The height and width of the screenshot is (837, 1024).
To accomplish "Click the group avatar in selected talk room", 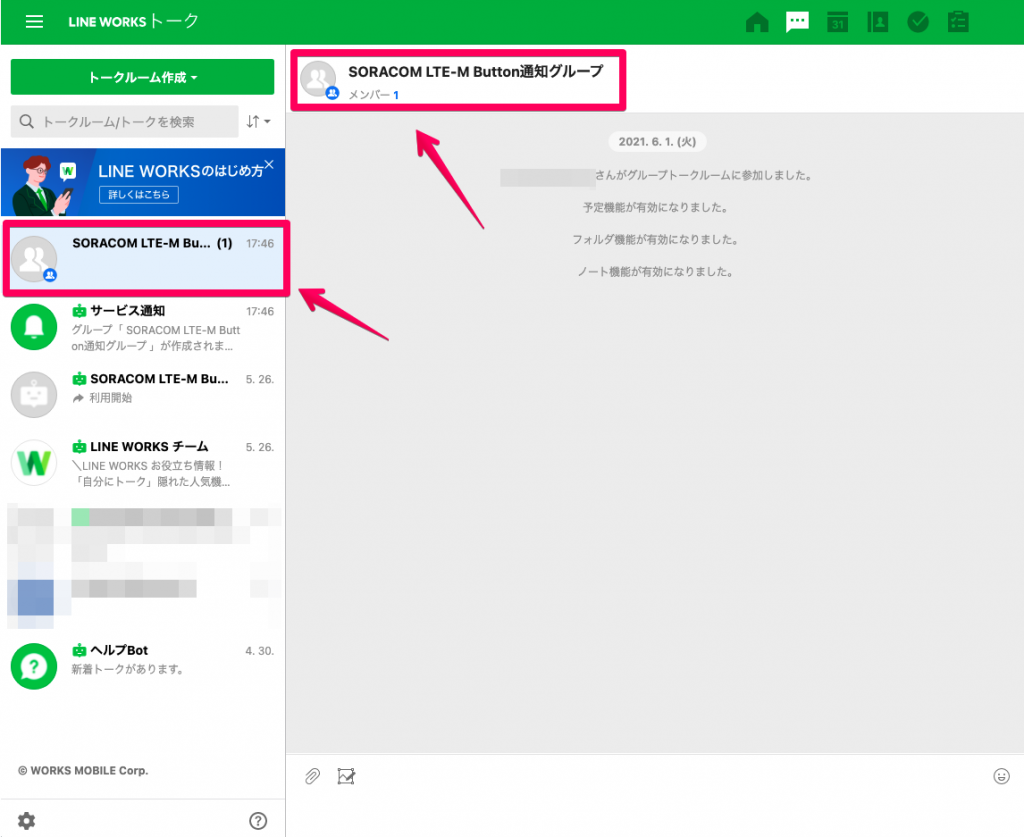I will (x=34, y=259).
